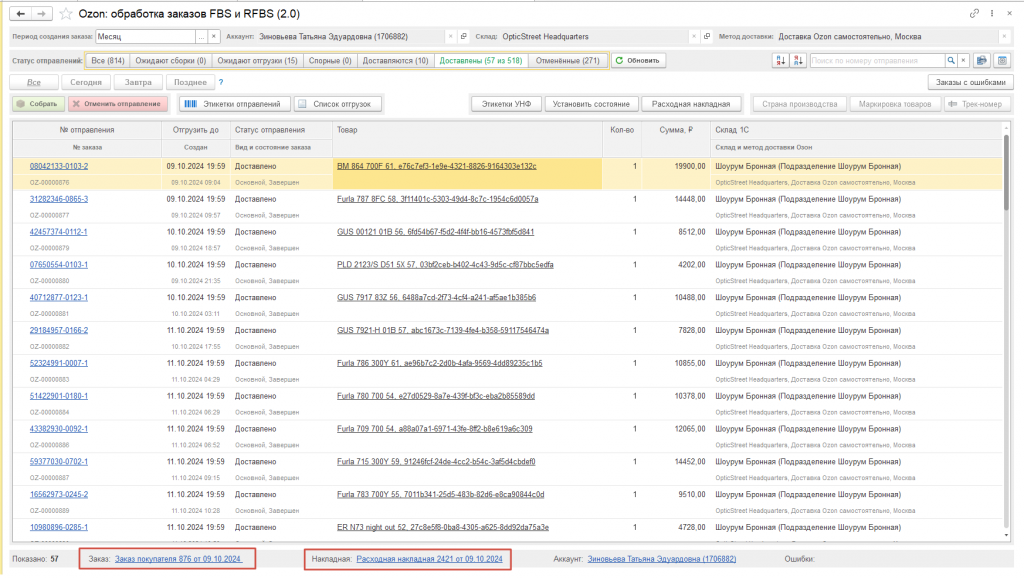Open the Account field's linked record icon
1024x578 pixels.
[464, 37]
